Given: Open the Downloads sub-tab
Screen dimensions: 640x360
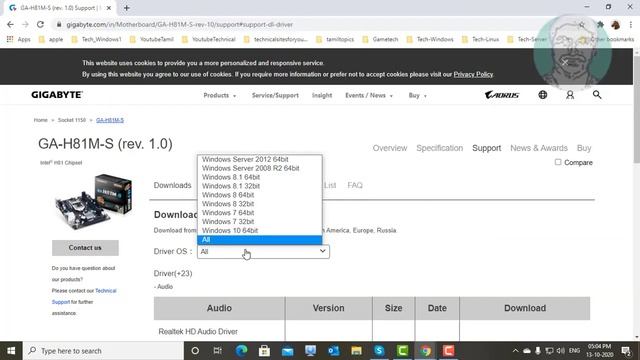Looking at the screenshot, I should click(x=172, y=185).
